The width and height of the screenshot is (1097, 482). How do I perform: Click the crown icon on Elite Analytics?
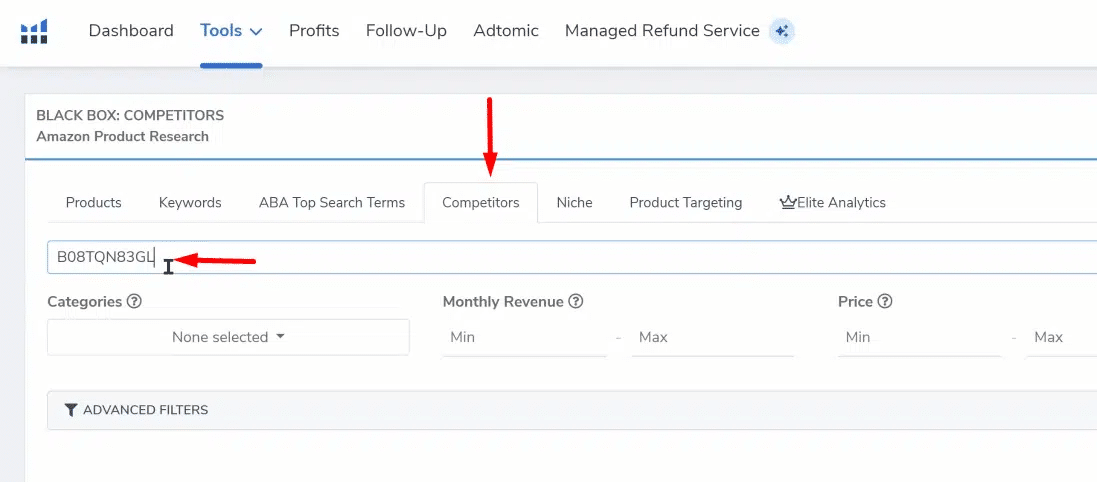click(787, 202)
